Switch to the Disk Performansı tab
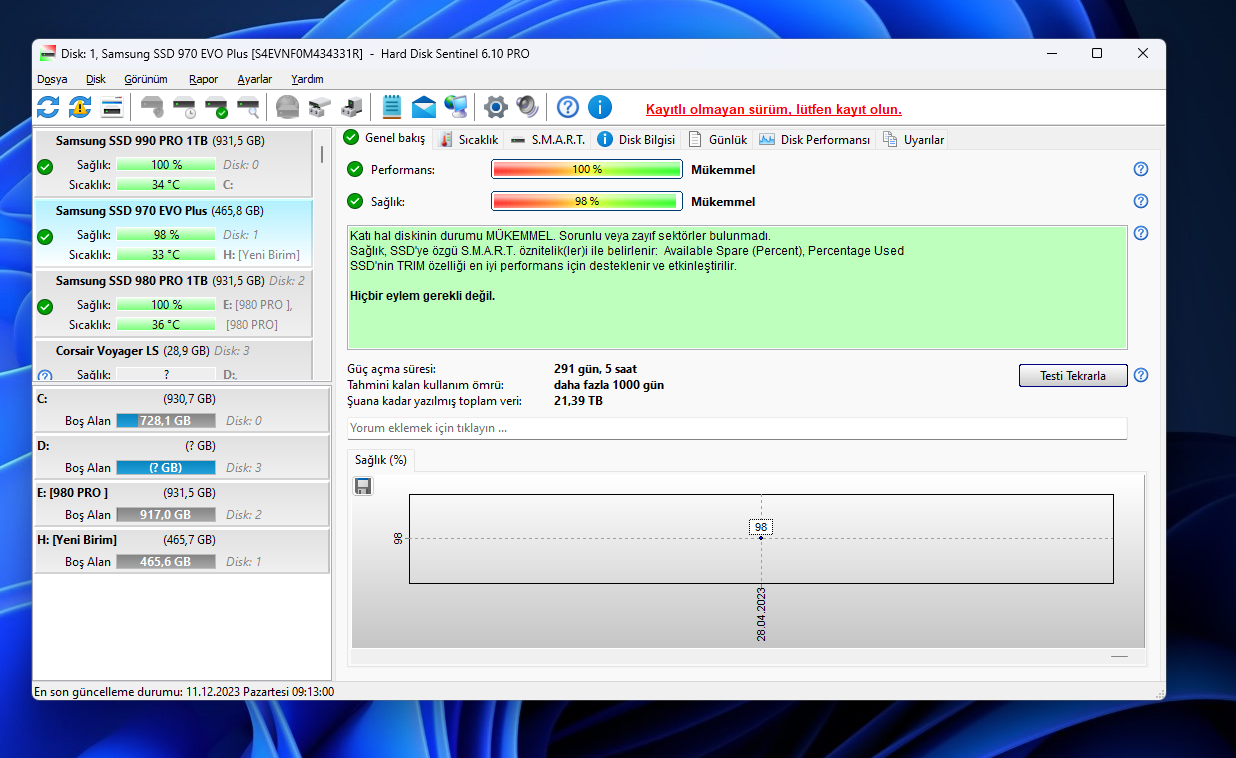This screenshot has width=1236, height=758. point(814,140)
